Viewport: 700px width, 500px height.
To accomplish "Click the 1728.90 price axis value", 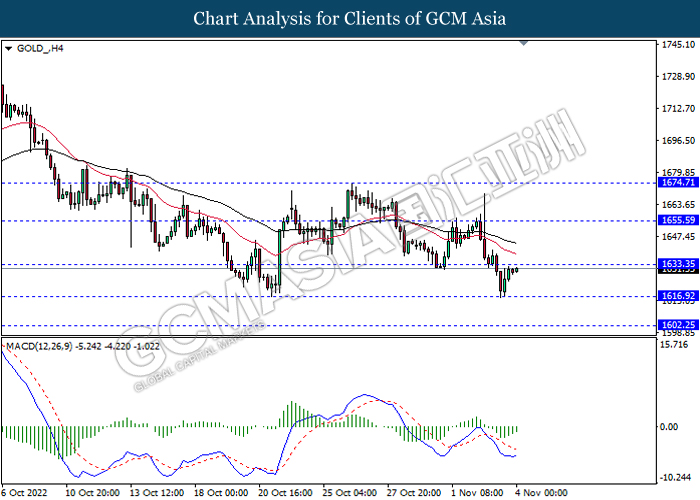I will point(678,76).
